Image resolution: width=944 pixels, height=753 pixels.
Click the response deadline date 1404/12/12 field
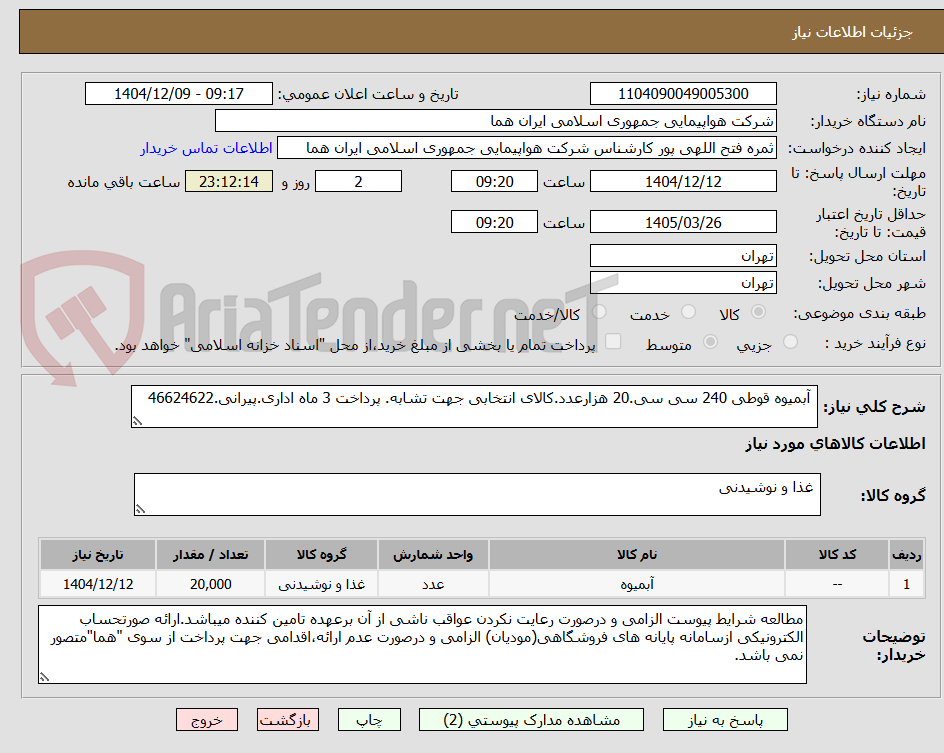coord(683,181)
